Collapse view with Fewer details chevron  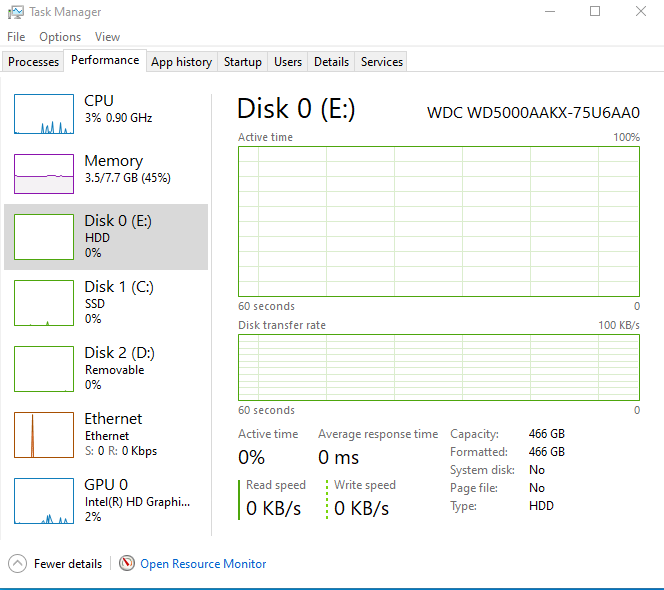click(18, 564)
